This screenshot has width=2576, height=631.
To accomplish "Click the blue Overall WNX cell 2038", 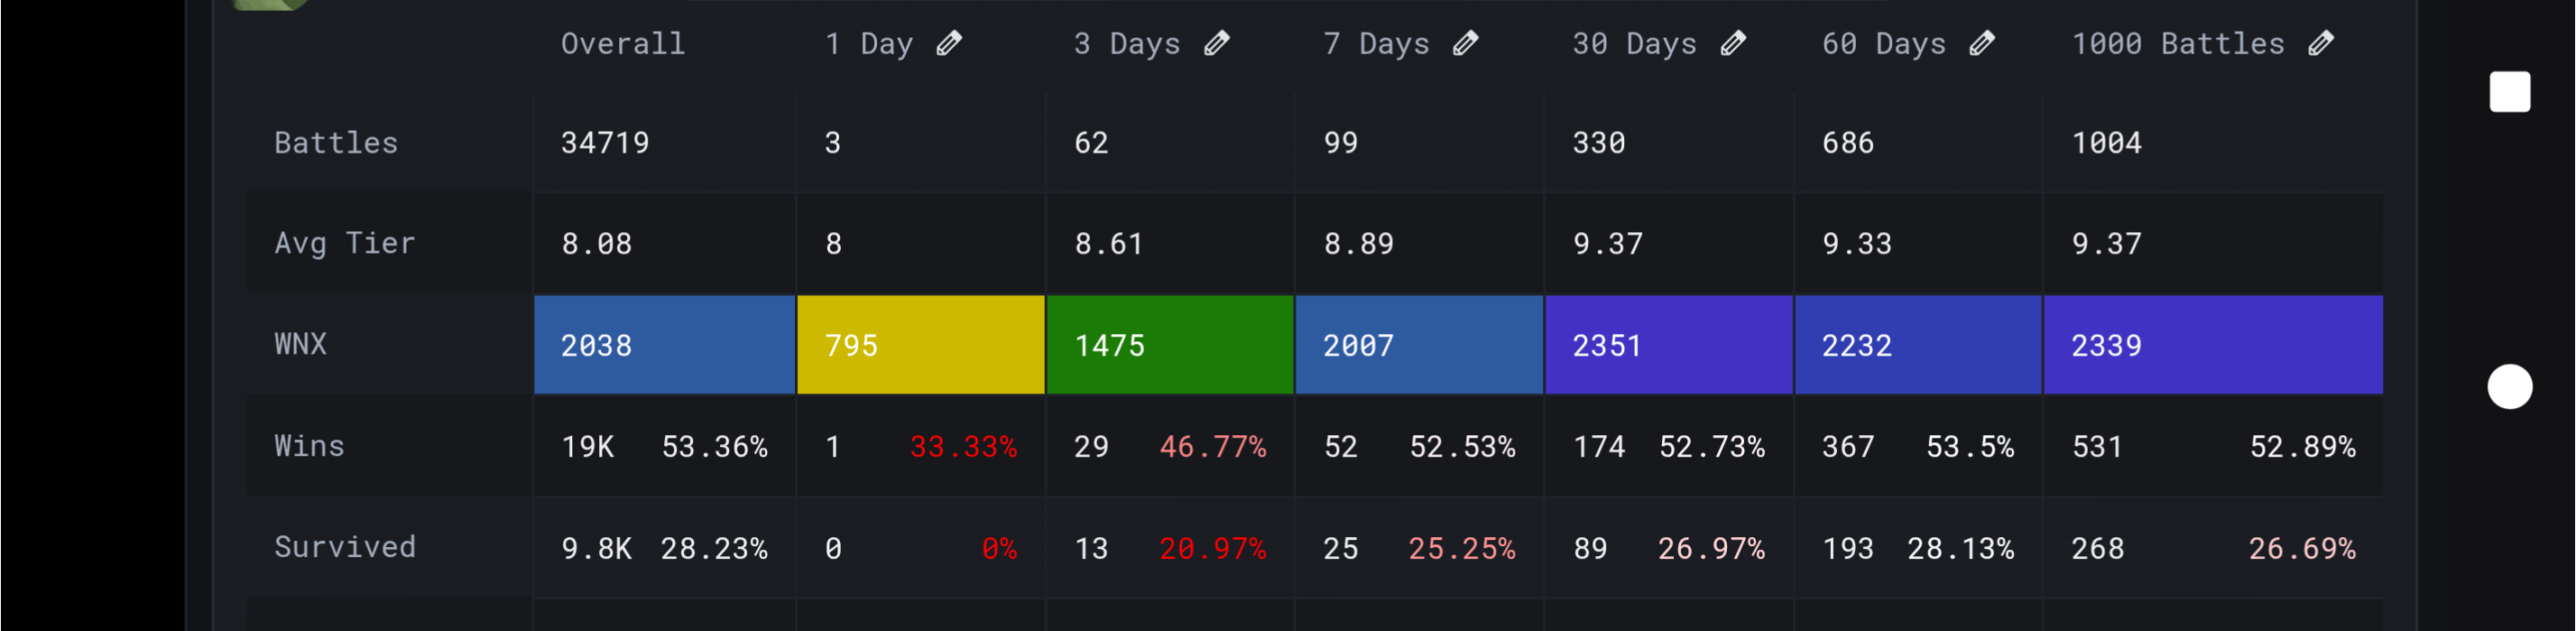I will tap(664, 345).
